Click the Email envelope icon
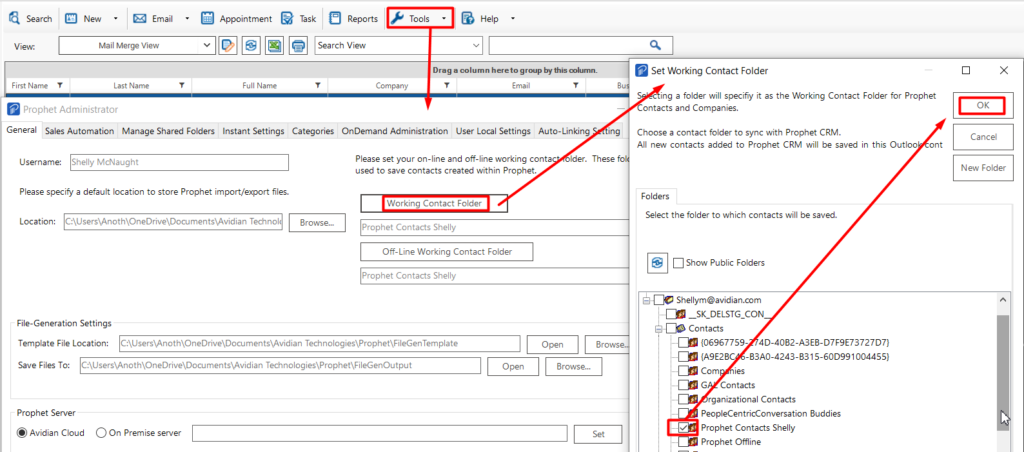Screen dimensions: 1024x452 click(139, 18)
